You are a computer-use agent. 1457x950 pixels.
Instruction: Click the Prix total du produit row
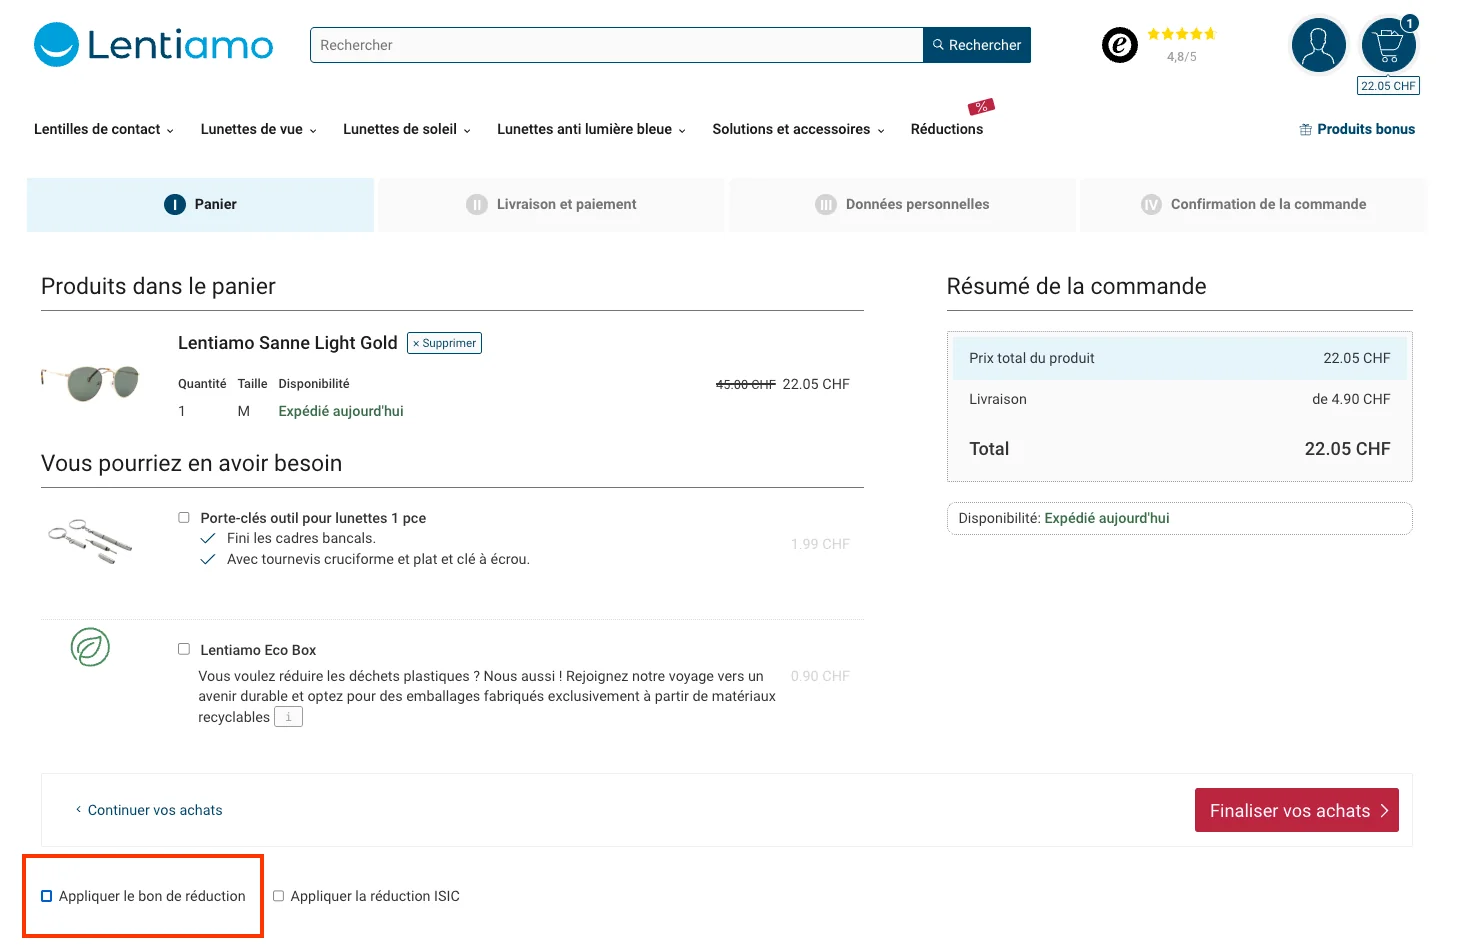coord(1180,358)
